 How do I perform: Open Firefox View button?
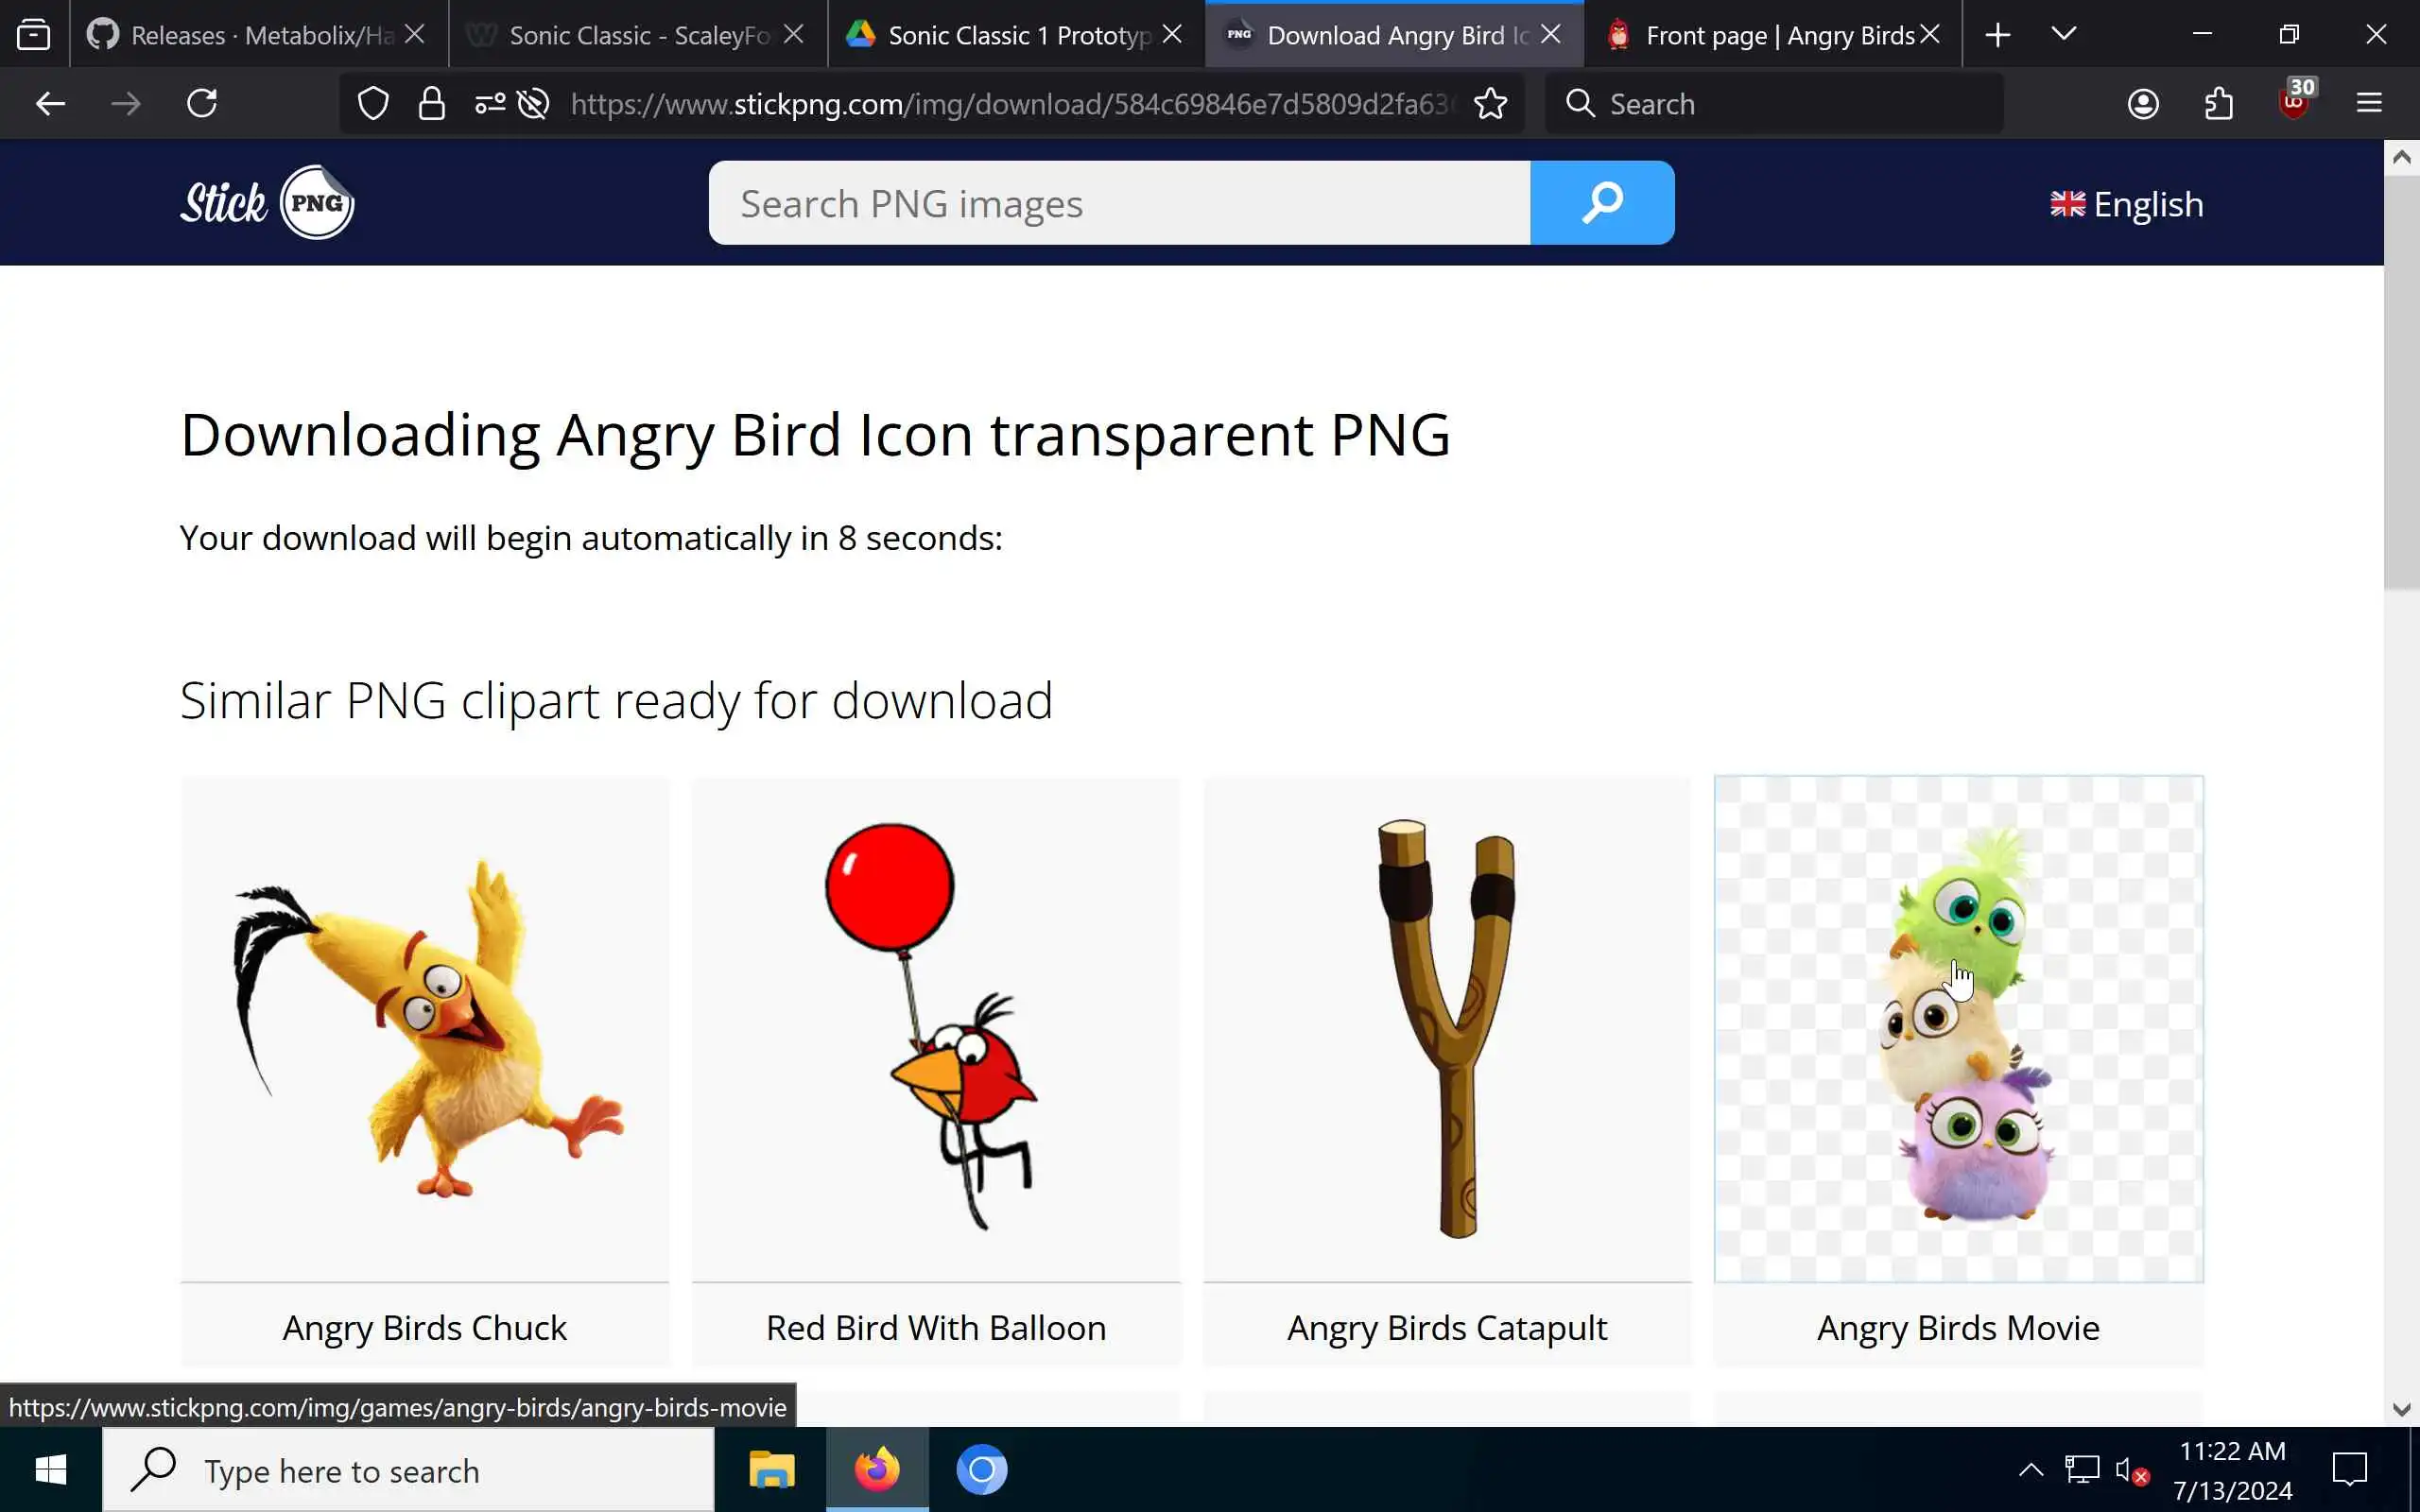pos(33,35)
